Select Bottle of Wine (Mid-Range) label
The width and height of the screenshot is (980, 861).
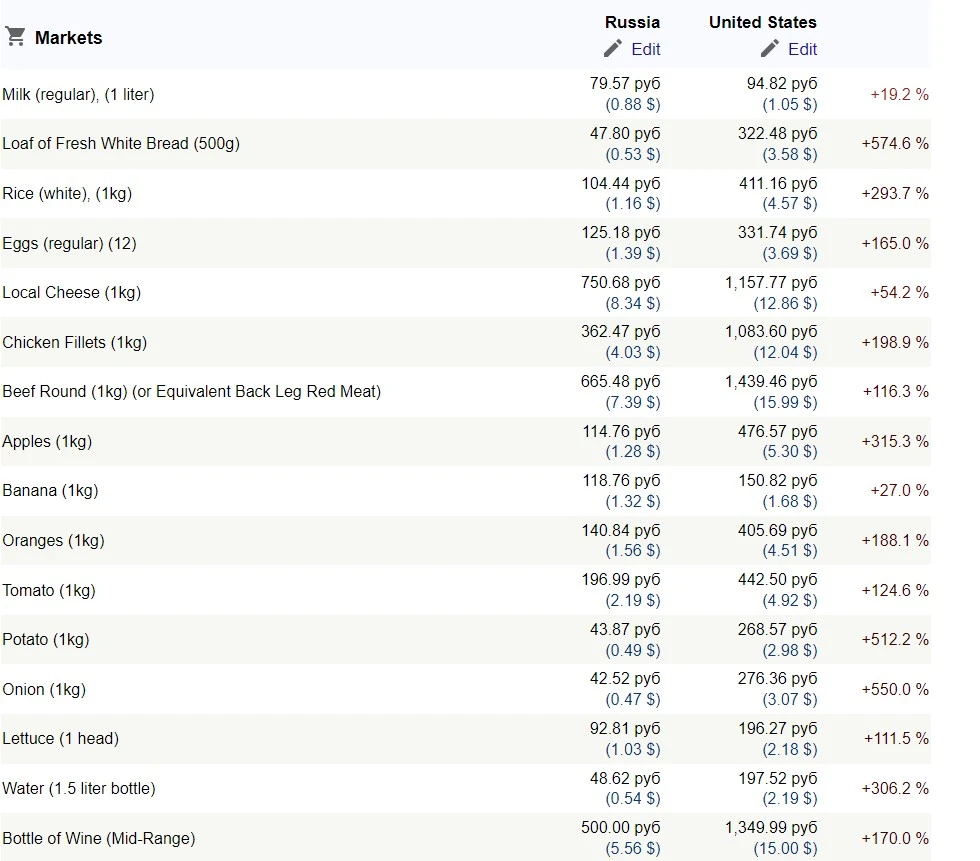coord(99,839)
